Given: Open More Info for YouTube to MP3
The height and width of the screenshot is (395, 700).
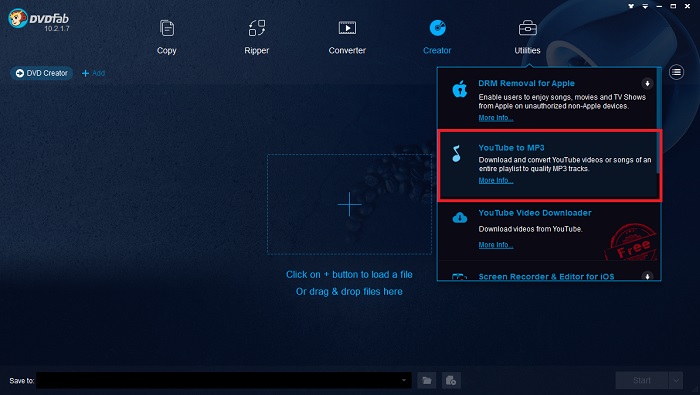Looking at the screenshot, I should click(x=496, y=180).
